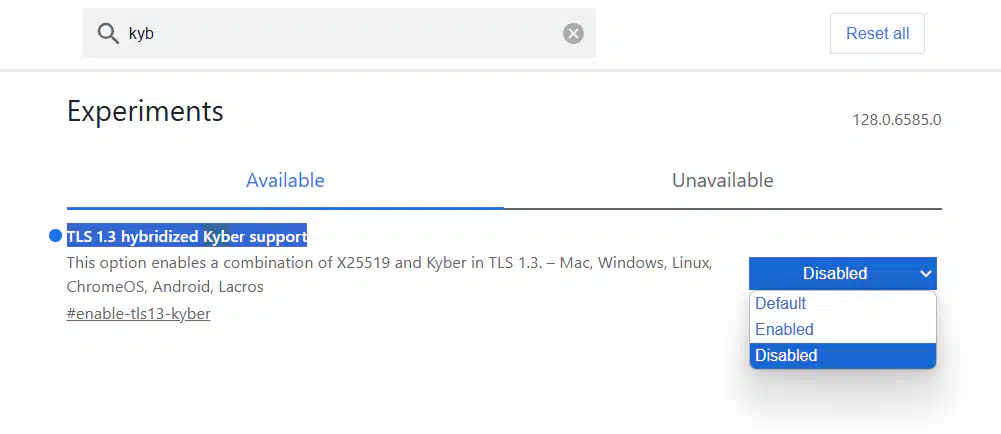This screenshot has width=1001, height=434.
Task: Click the ChromeOS, Android, Lacros platform text
Action: pyautogui.click(x=165, y=287)
